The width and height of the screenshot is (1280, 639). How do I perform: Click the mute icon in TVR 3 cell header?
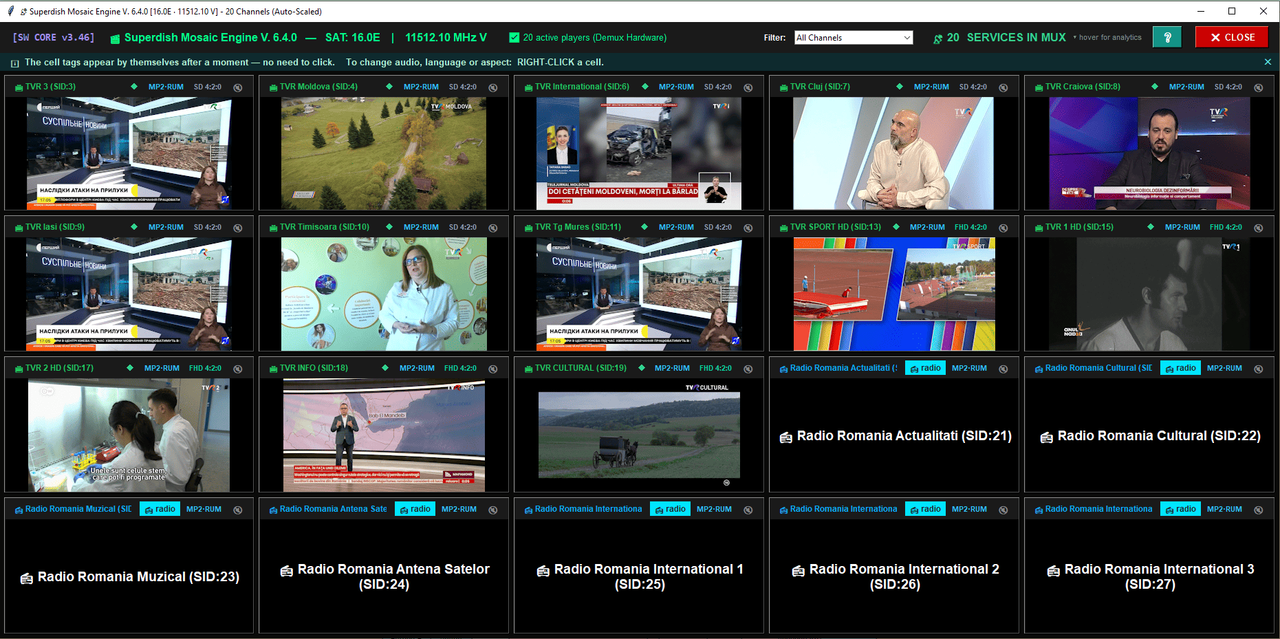(x=238, y=87)
